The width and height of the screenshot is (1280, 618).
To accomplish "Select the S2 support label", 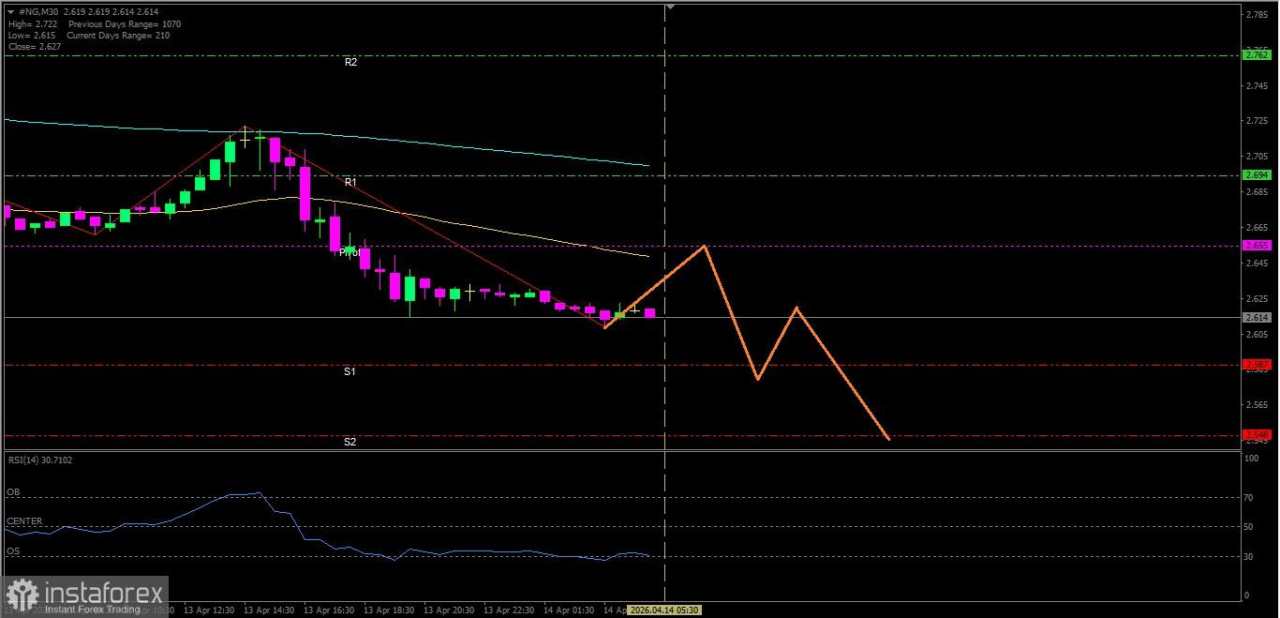I will 350,441.
